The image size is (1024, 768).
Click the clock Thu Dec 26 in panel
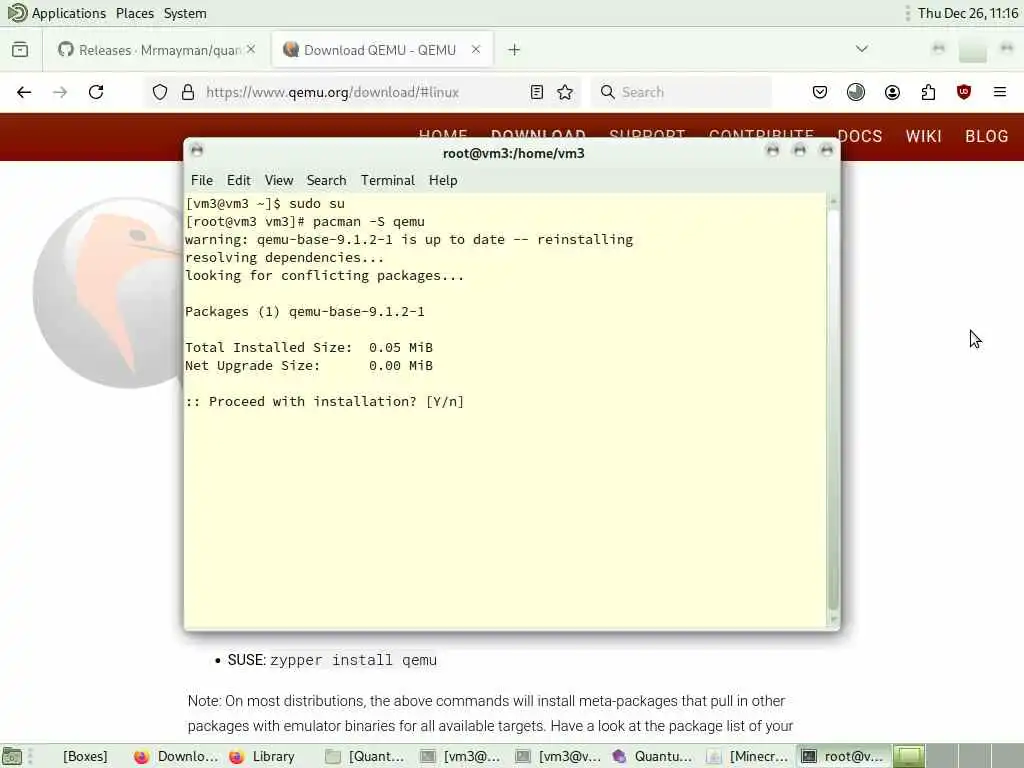(x=968, y=13)
